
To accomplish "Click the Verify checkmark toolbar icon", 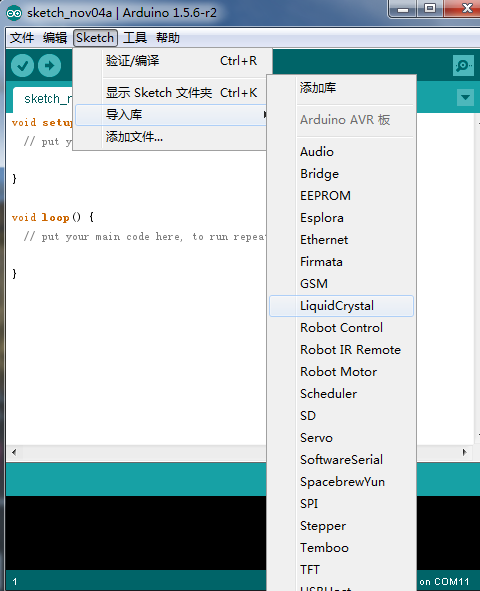I will pyautogui.click(x=23, y=66).
